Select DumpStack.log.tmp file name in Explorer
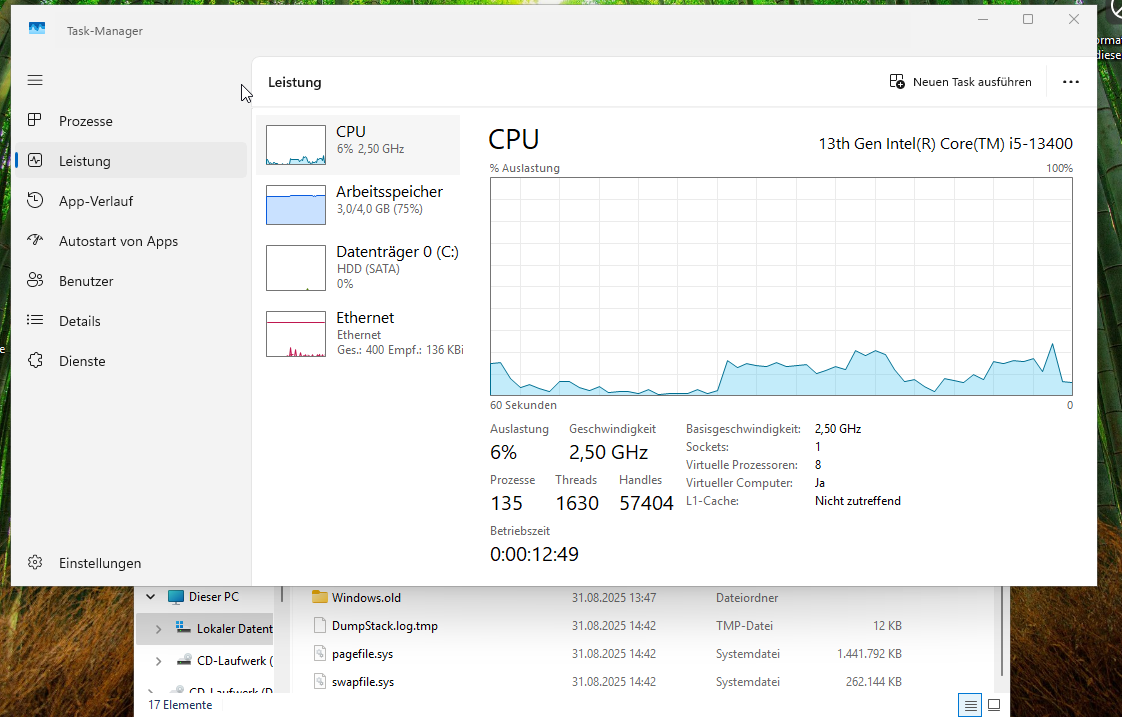Image resolution: width=1122 pixels, height=717 pixels. tap(384, 625)
